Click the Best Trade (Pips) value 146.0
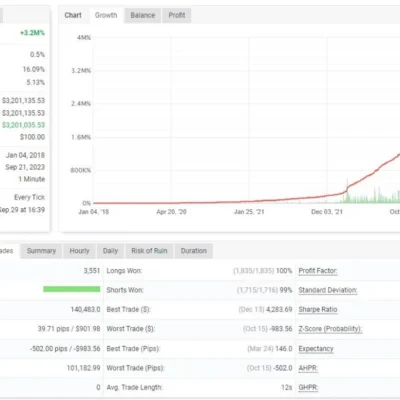Screen dimensions: 400x400 (x=284, y=349)
